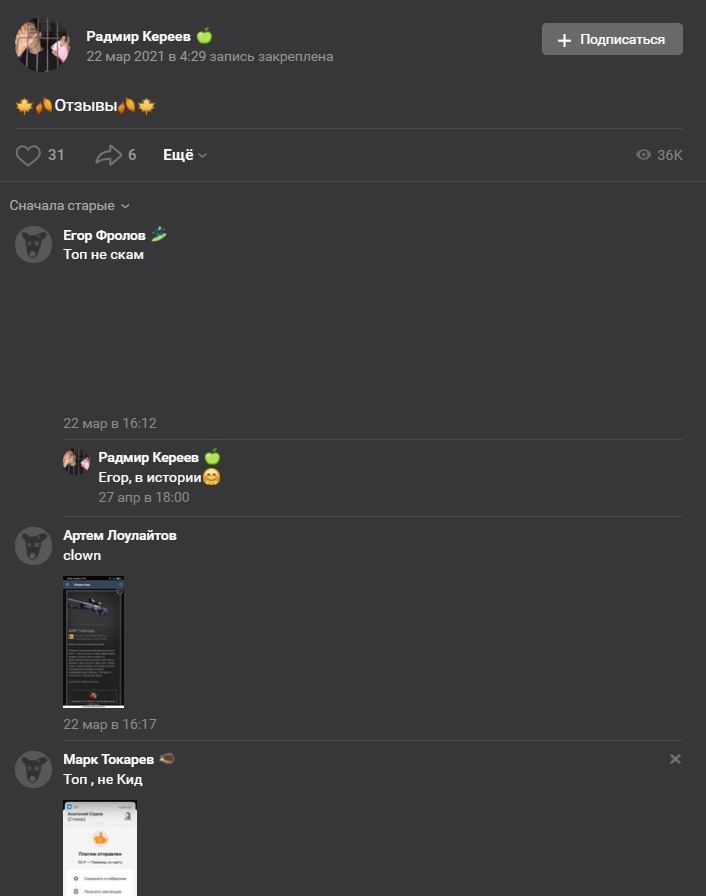The height and width of the screenshot is (896, 706).
Task: Click the post date 22 мар 2021 link
Action: [x=125, y=57]
